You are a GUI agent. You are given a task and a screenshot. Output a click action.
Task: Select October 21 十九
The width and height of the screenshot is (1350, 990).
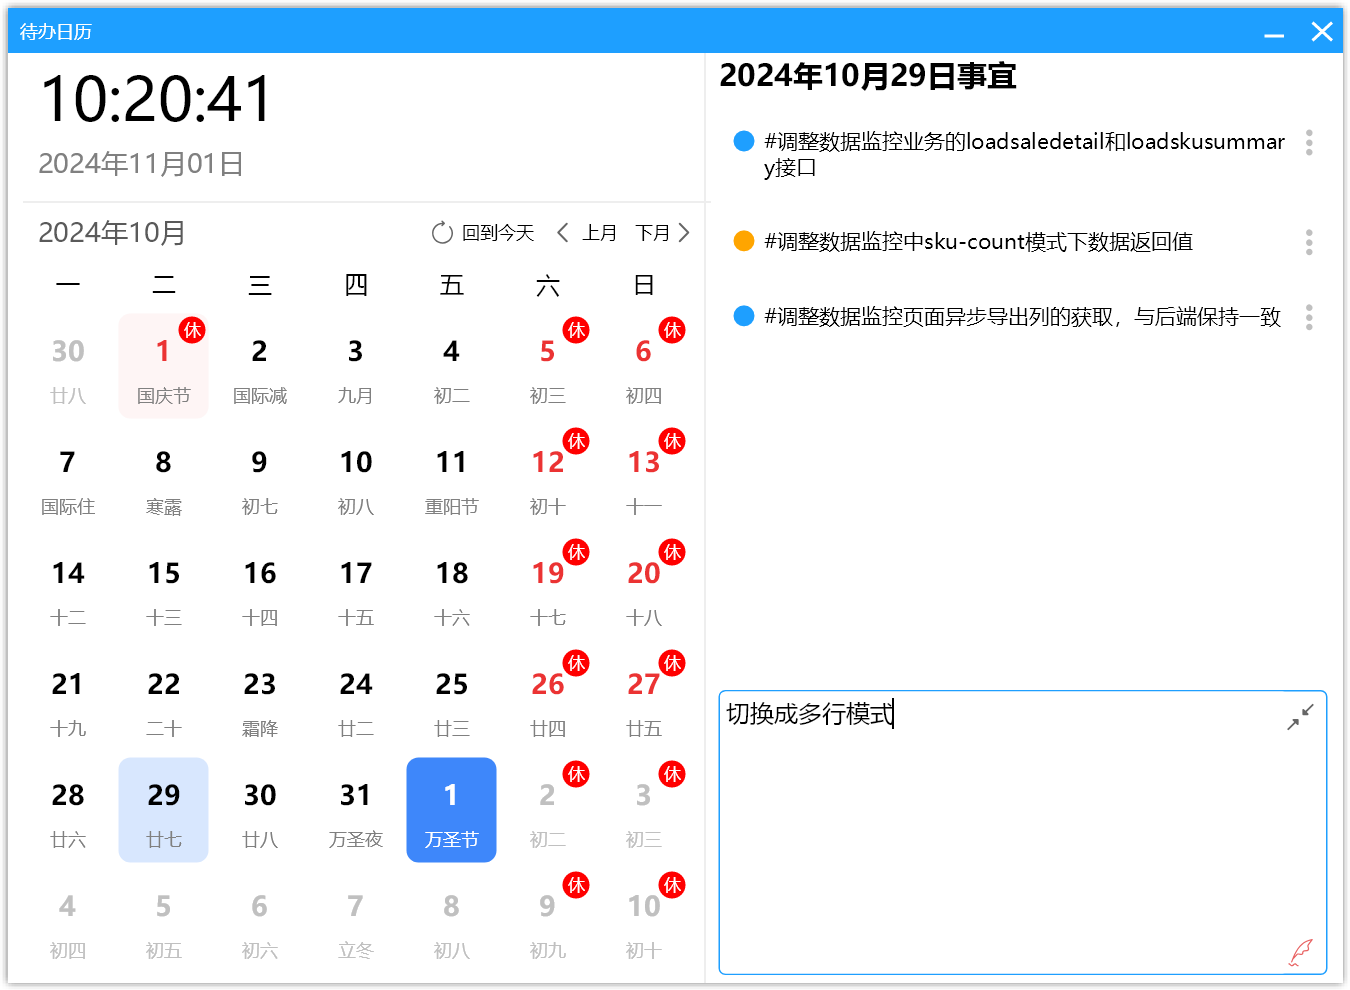pos(68,699)
